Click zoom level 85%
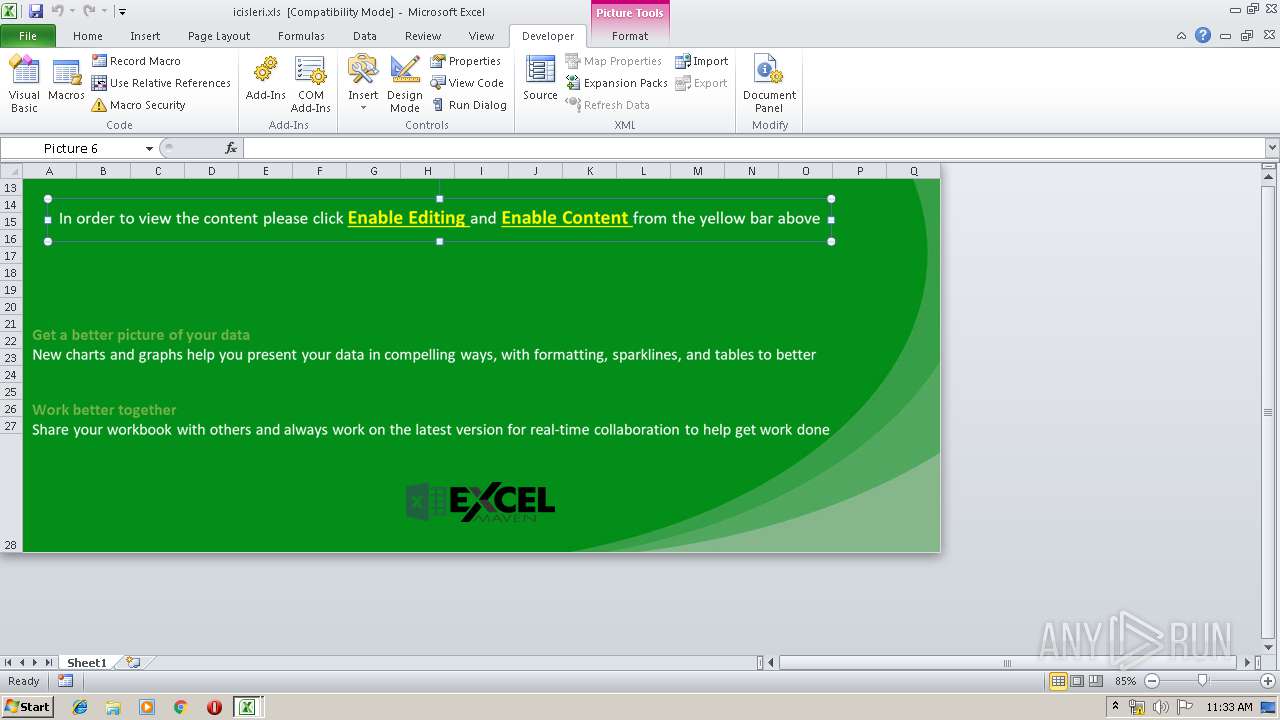 point(1126,681)
